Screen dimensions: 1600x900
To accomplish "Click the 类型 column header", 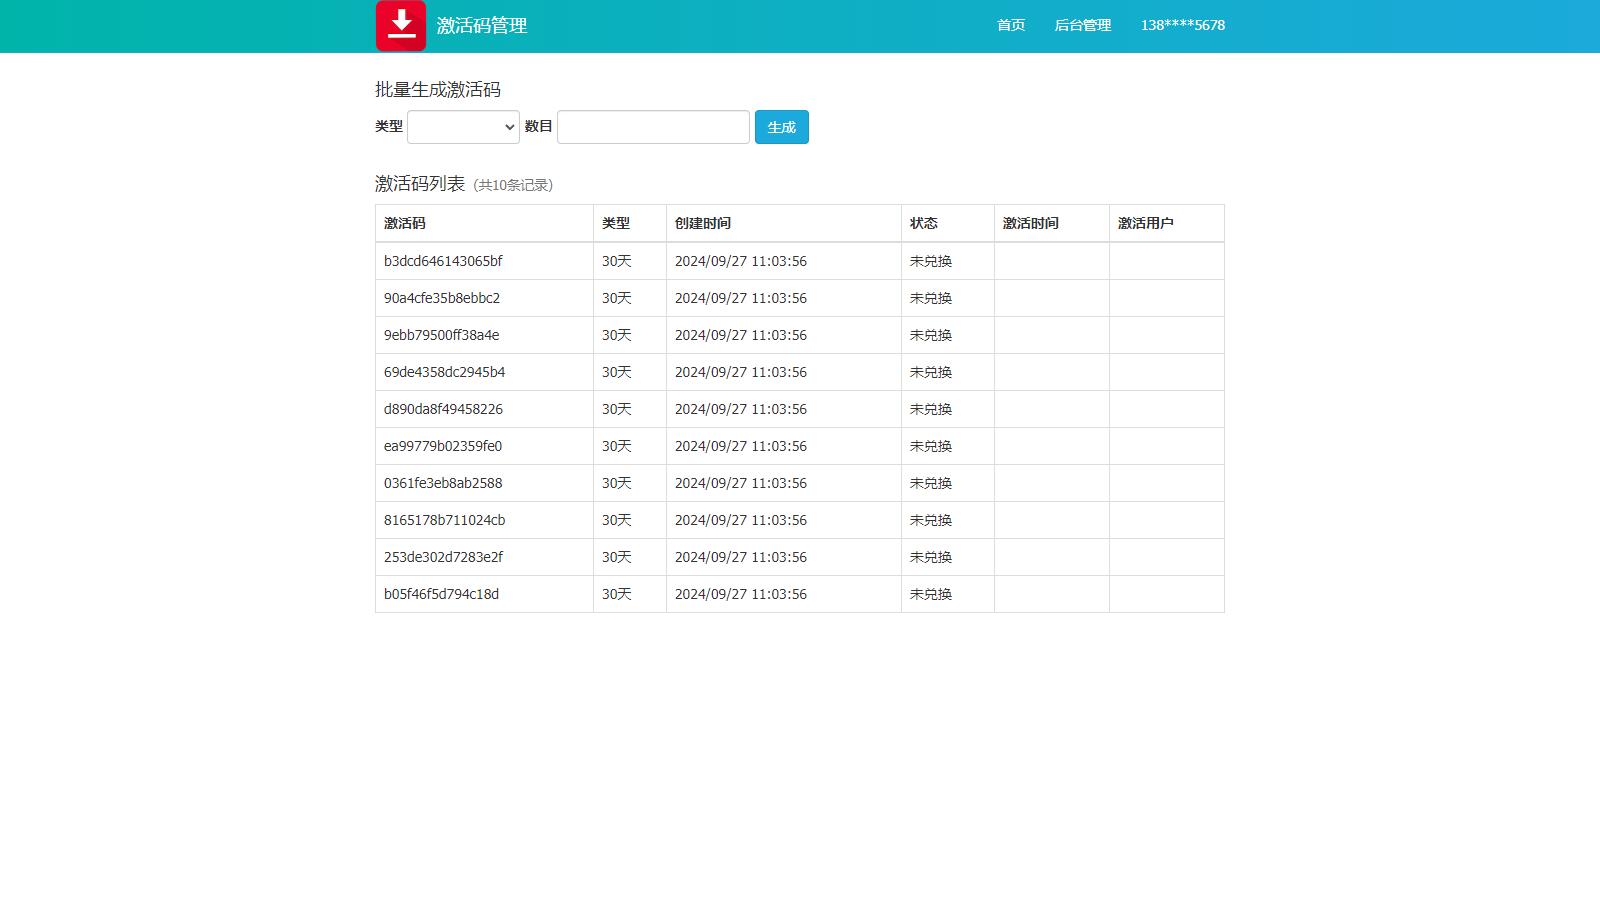I will pos(615,223).
